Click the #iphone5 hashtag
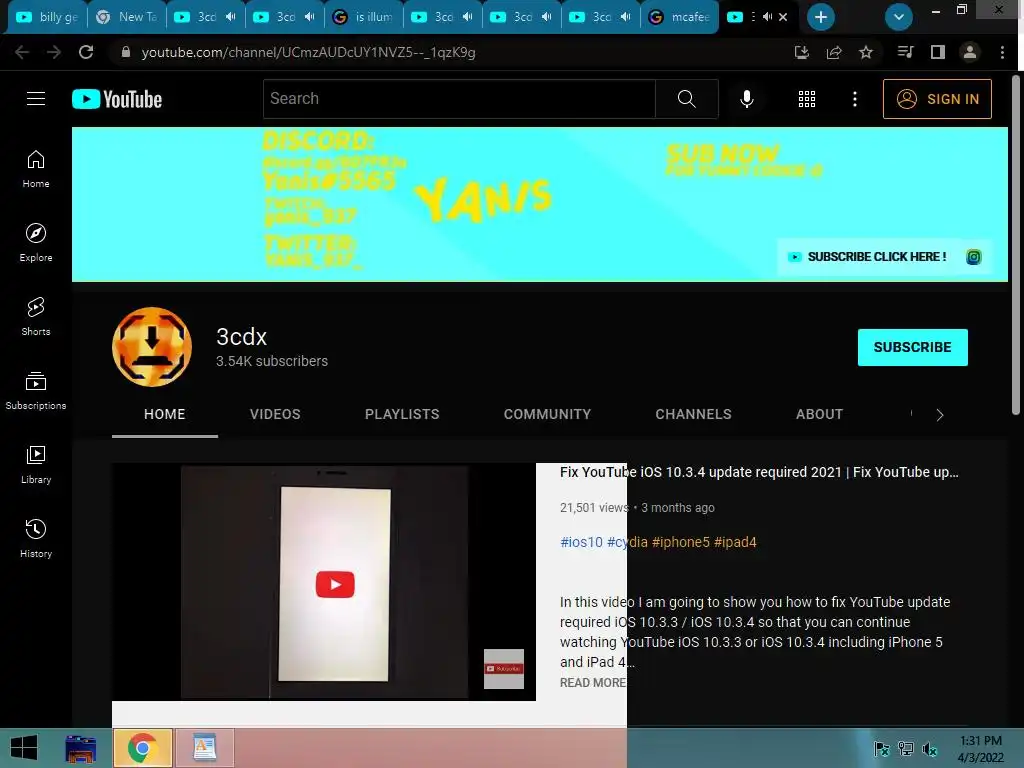This screenshot has height=768, width=1024. coord(680,542)
